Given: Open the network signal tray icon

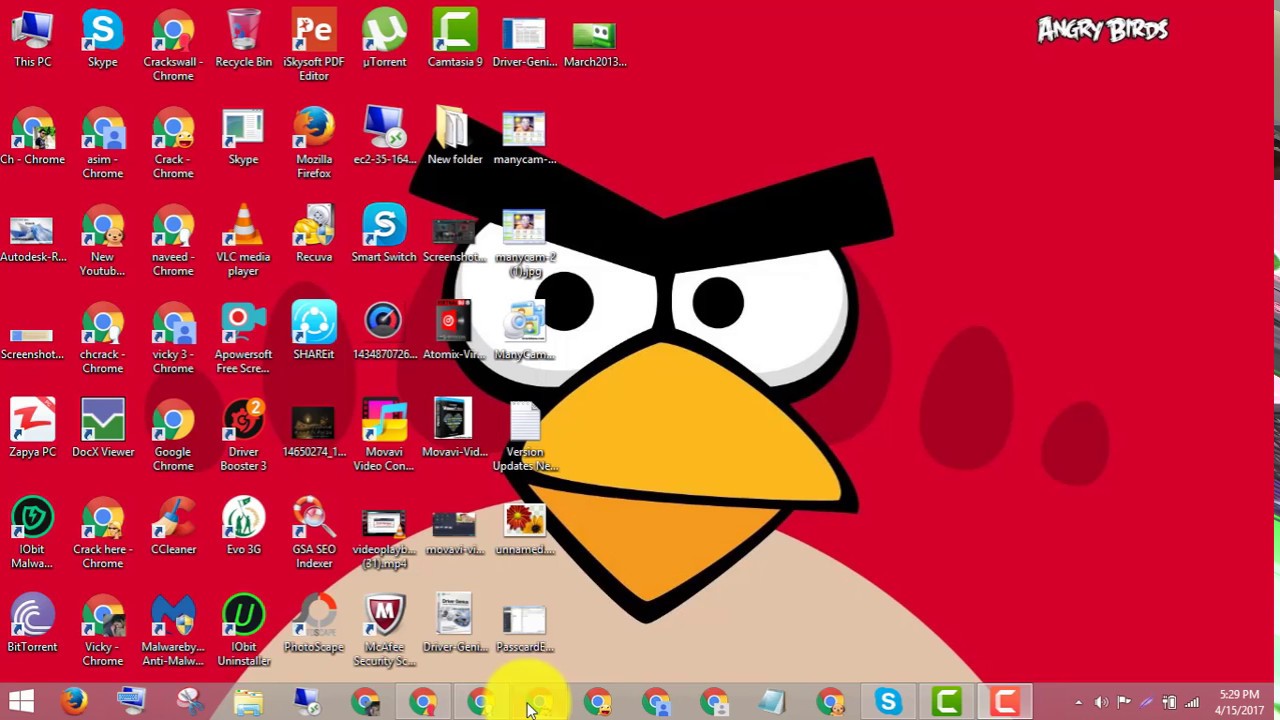Looking at the screenshot, I should click(1192, 703).
